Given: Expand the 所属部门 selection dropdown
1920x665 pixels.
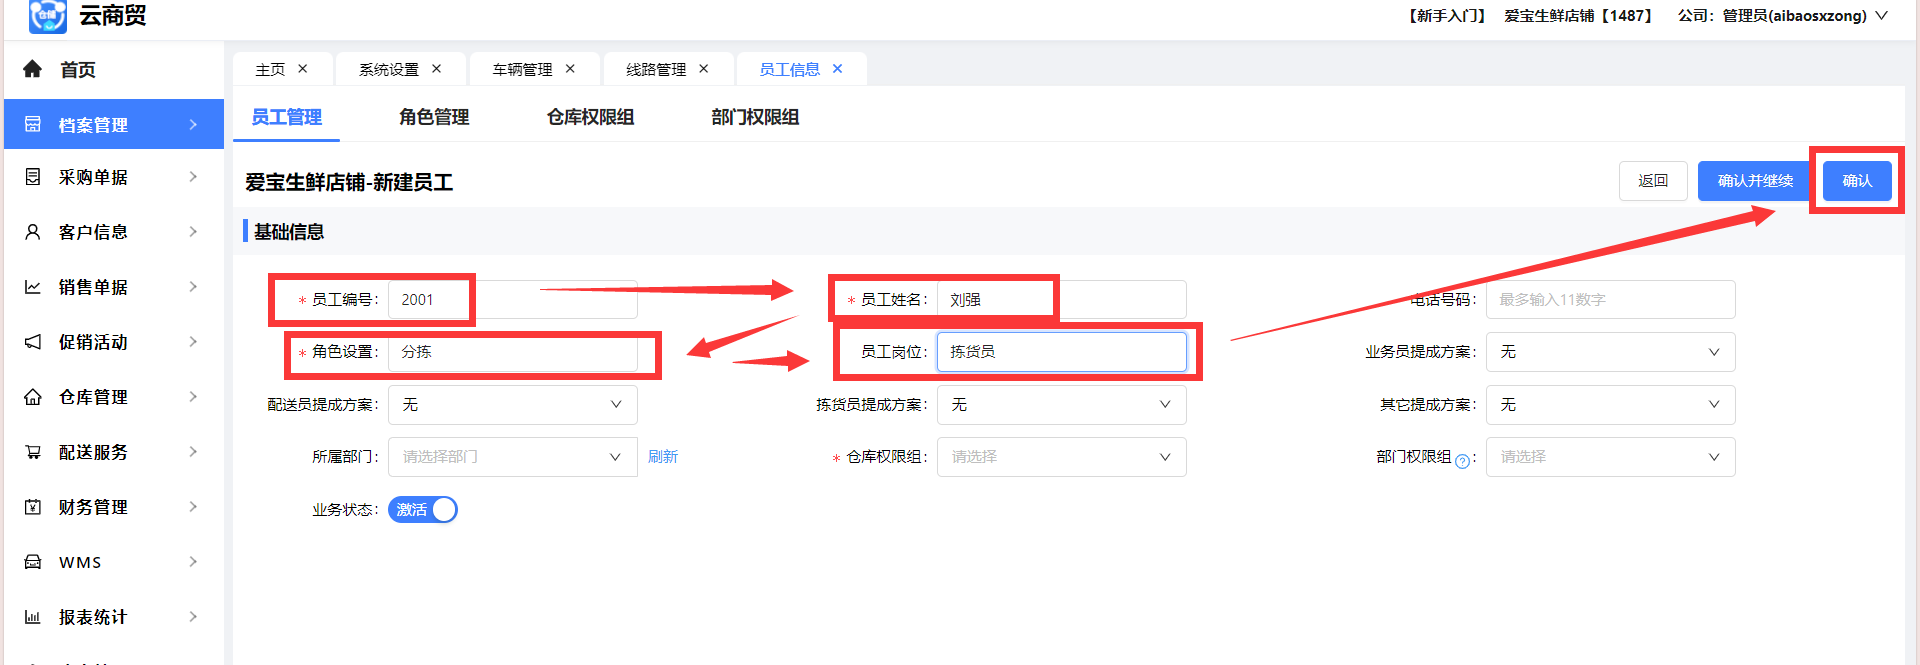Looking at the screenshot, I should pos(512,457).
